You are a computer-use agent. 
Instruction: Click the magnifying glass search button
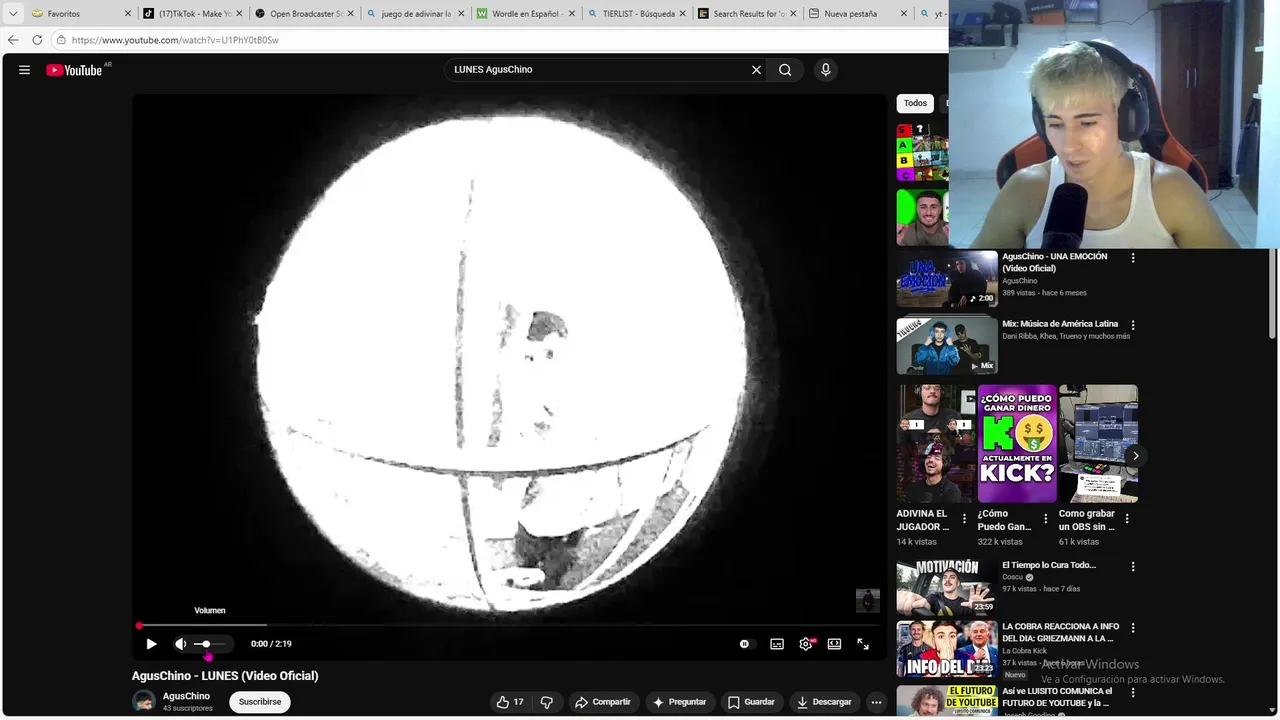point(785,70)
